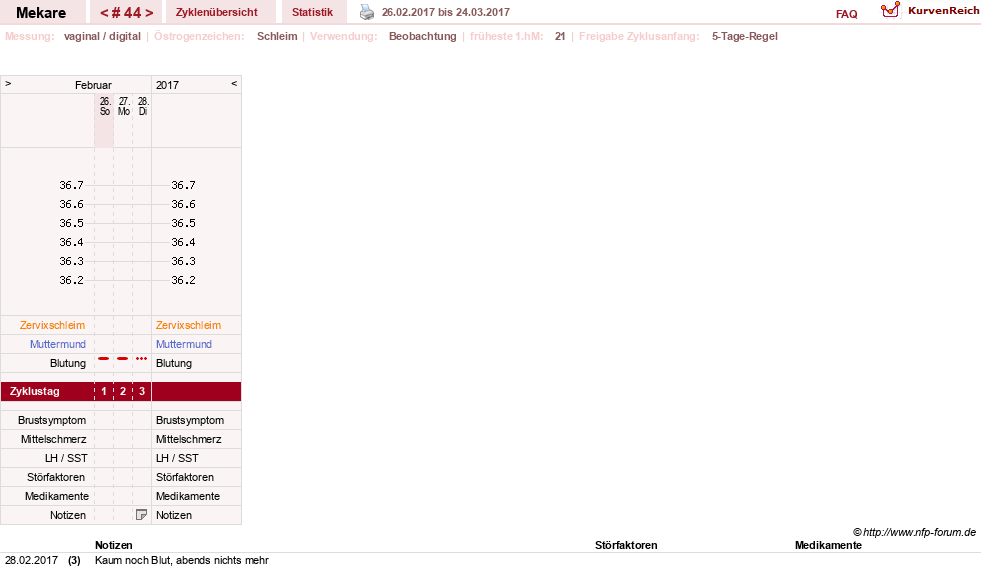Open the Zyklenübersicht tab
981x584 pixels.
point(216,12)
